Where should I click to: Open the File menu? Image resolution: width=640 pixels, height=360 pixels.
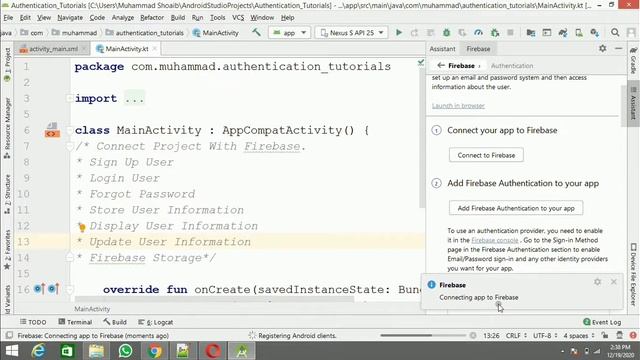click(8, 18)
